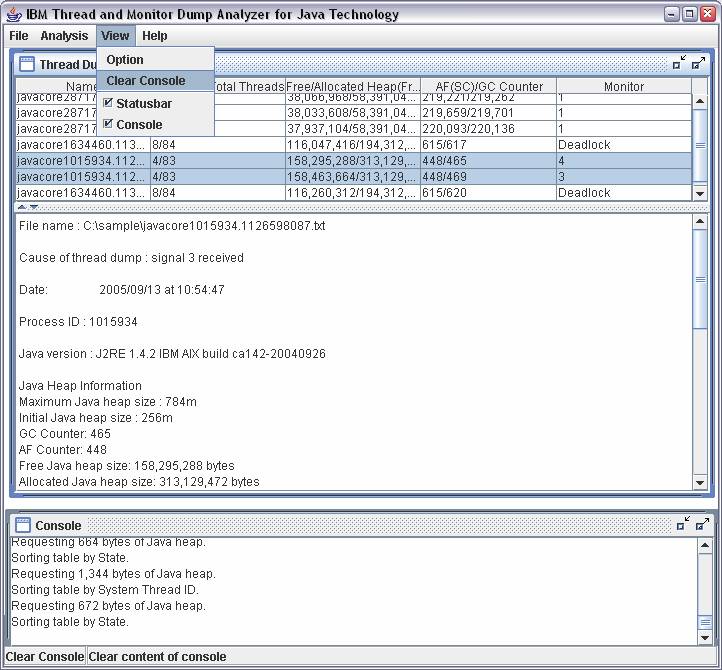This screenshot has width=722, height=670.
Task: Open the Analysis menu
Action: click(x=64, y=36)
